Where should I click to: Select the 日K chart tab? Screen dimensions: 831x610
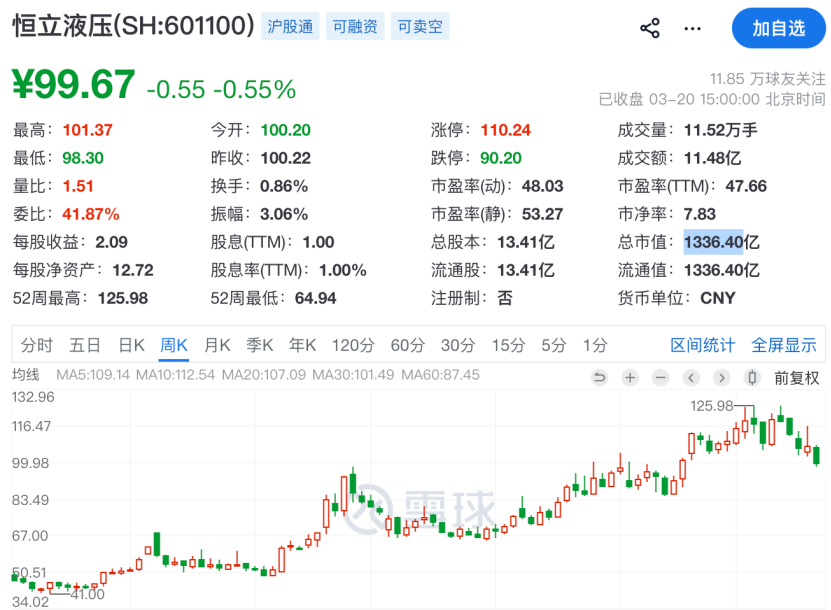131,346
